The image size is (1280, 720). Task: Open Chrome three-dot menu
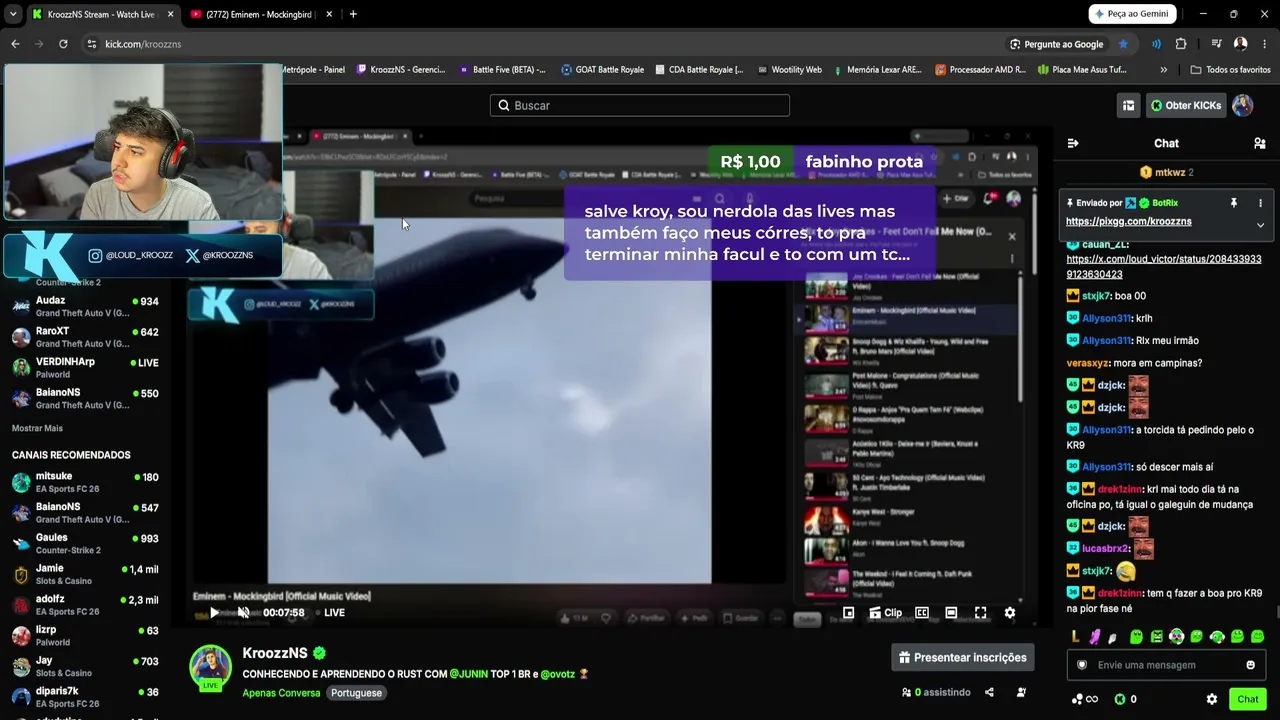pyautogui.click(x=1265, y=44)
